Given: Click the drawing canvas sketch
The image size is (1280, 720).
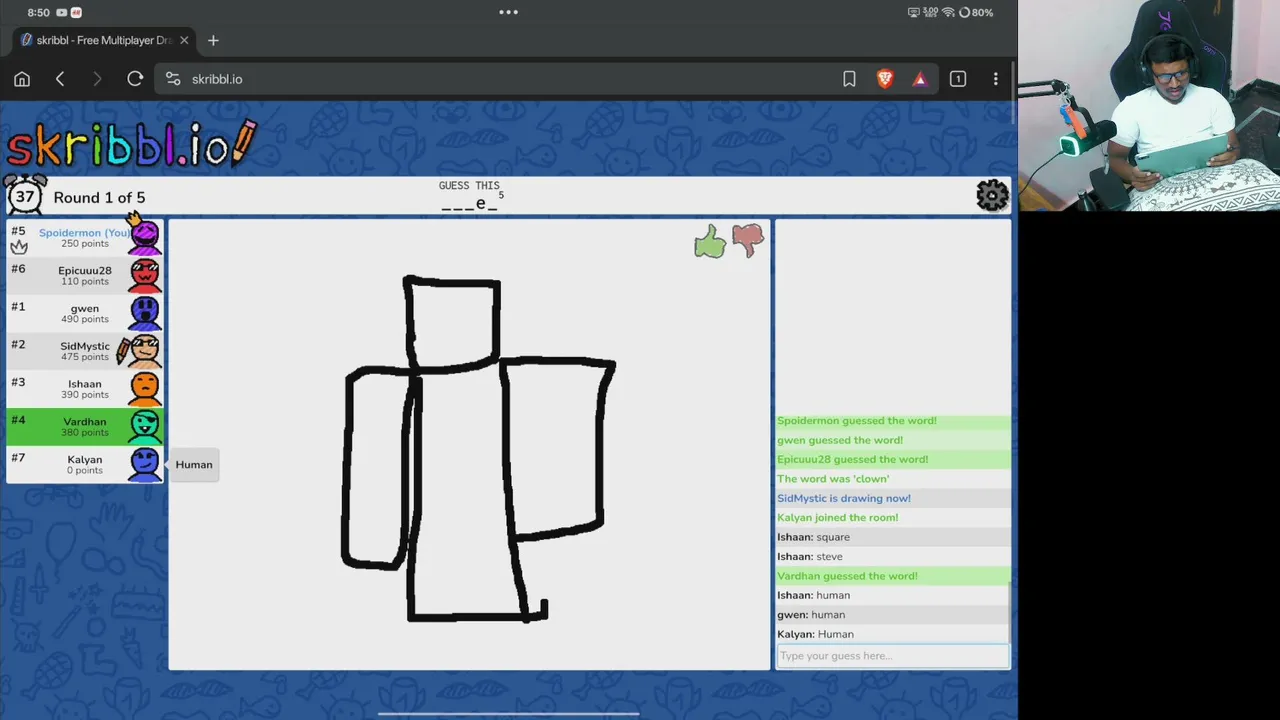Looking at the screenshot, I should point(478,450).
